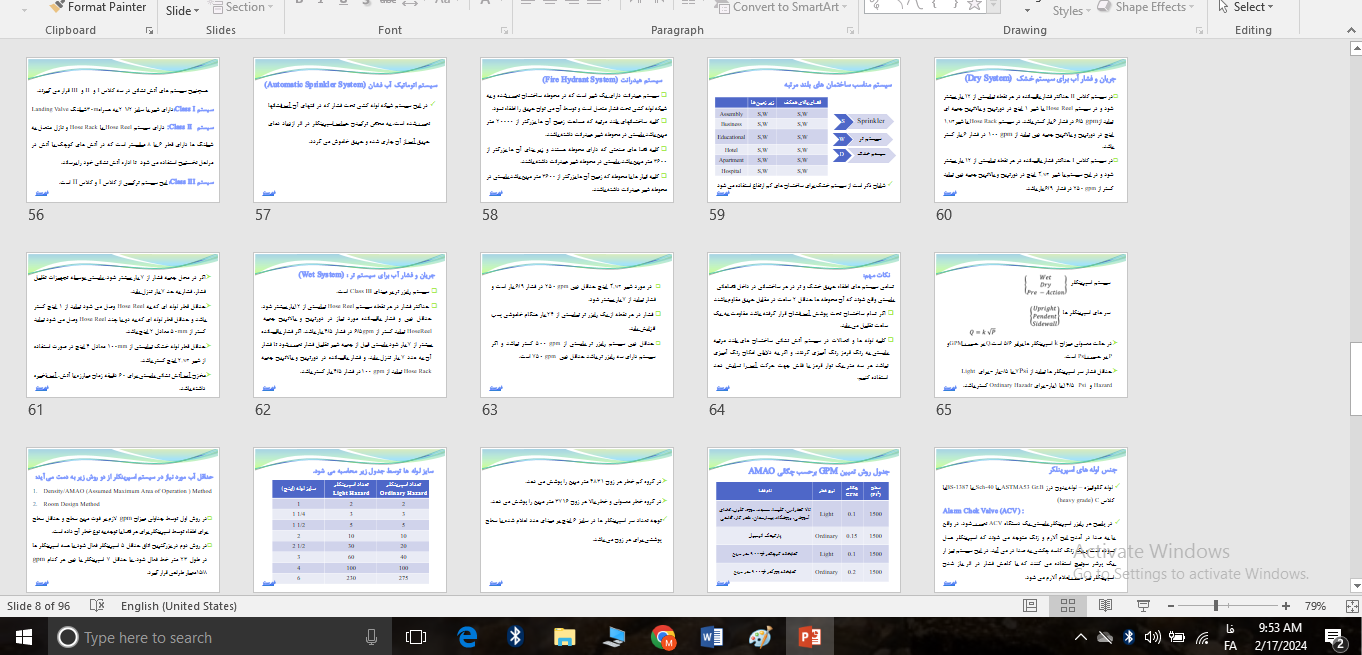This screenshot has width=1362, height=655.
Task: Select the slide thumbnail listing Density/AMAO Method
Action: pos(124,520)
